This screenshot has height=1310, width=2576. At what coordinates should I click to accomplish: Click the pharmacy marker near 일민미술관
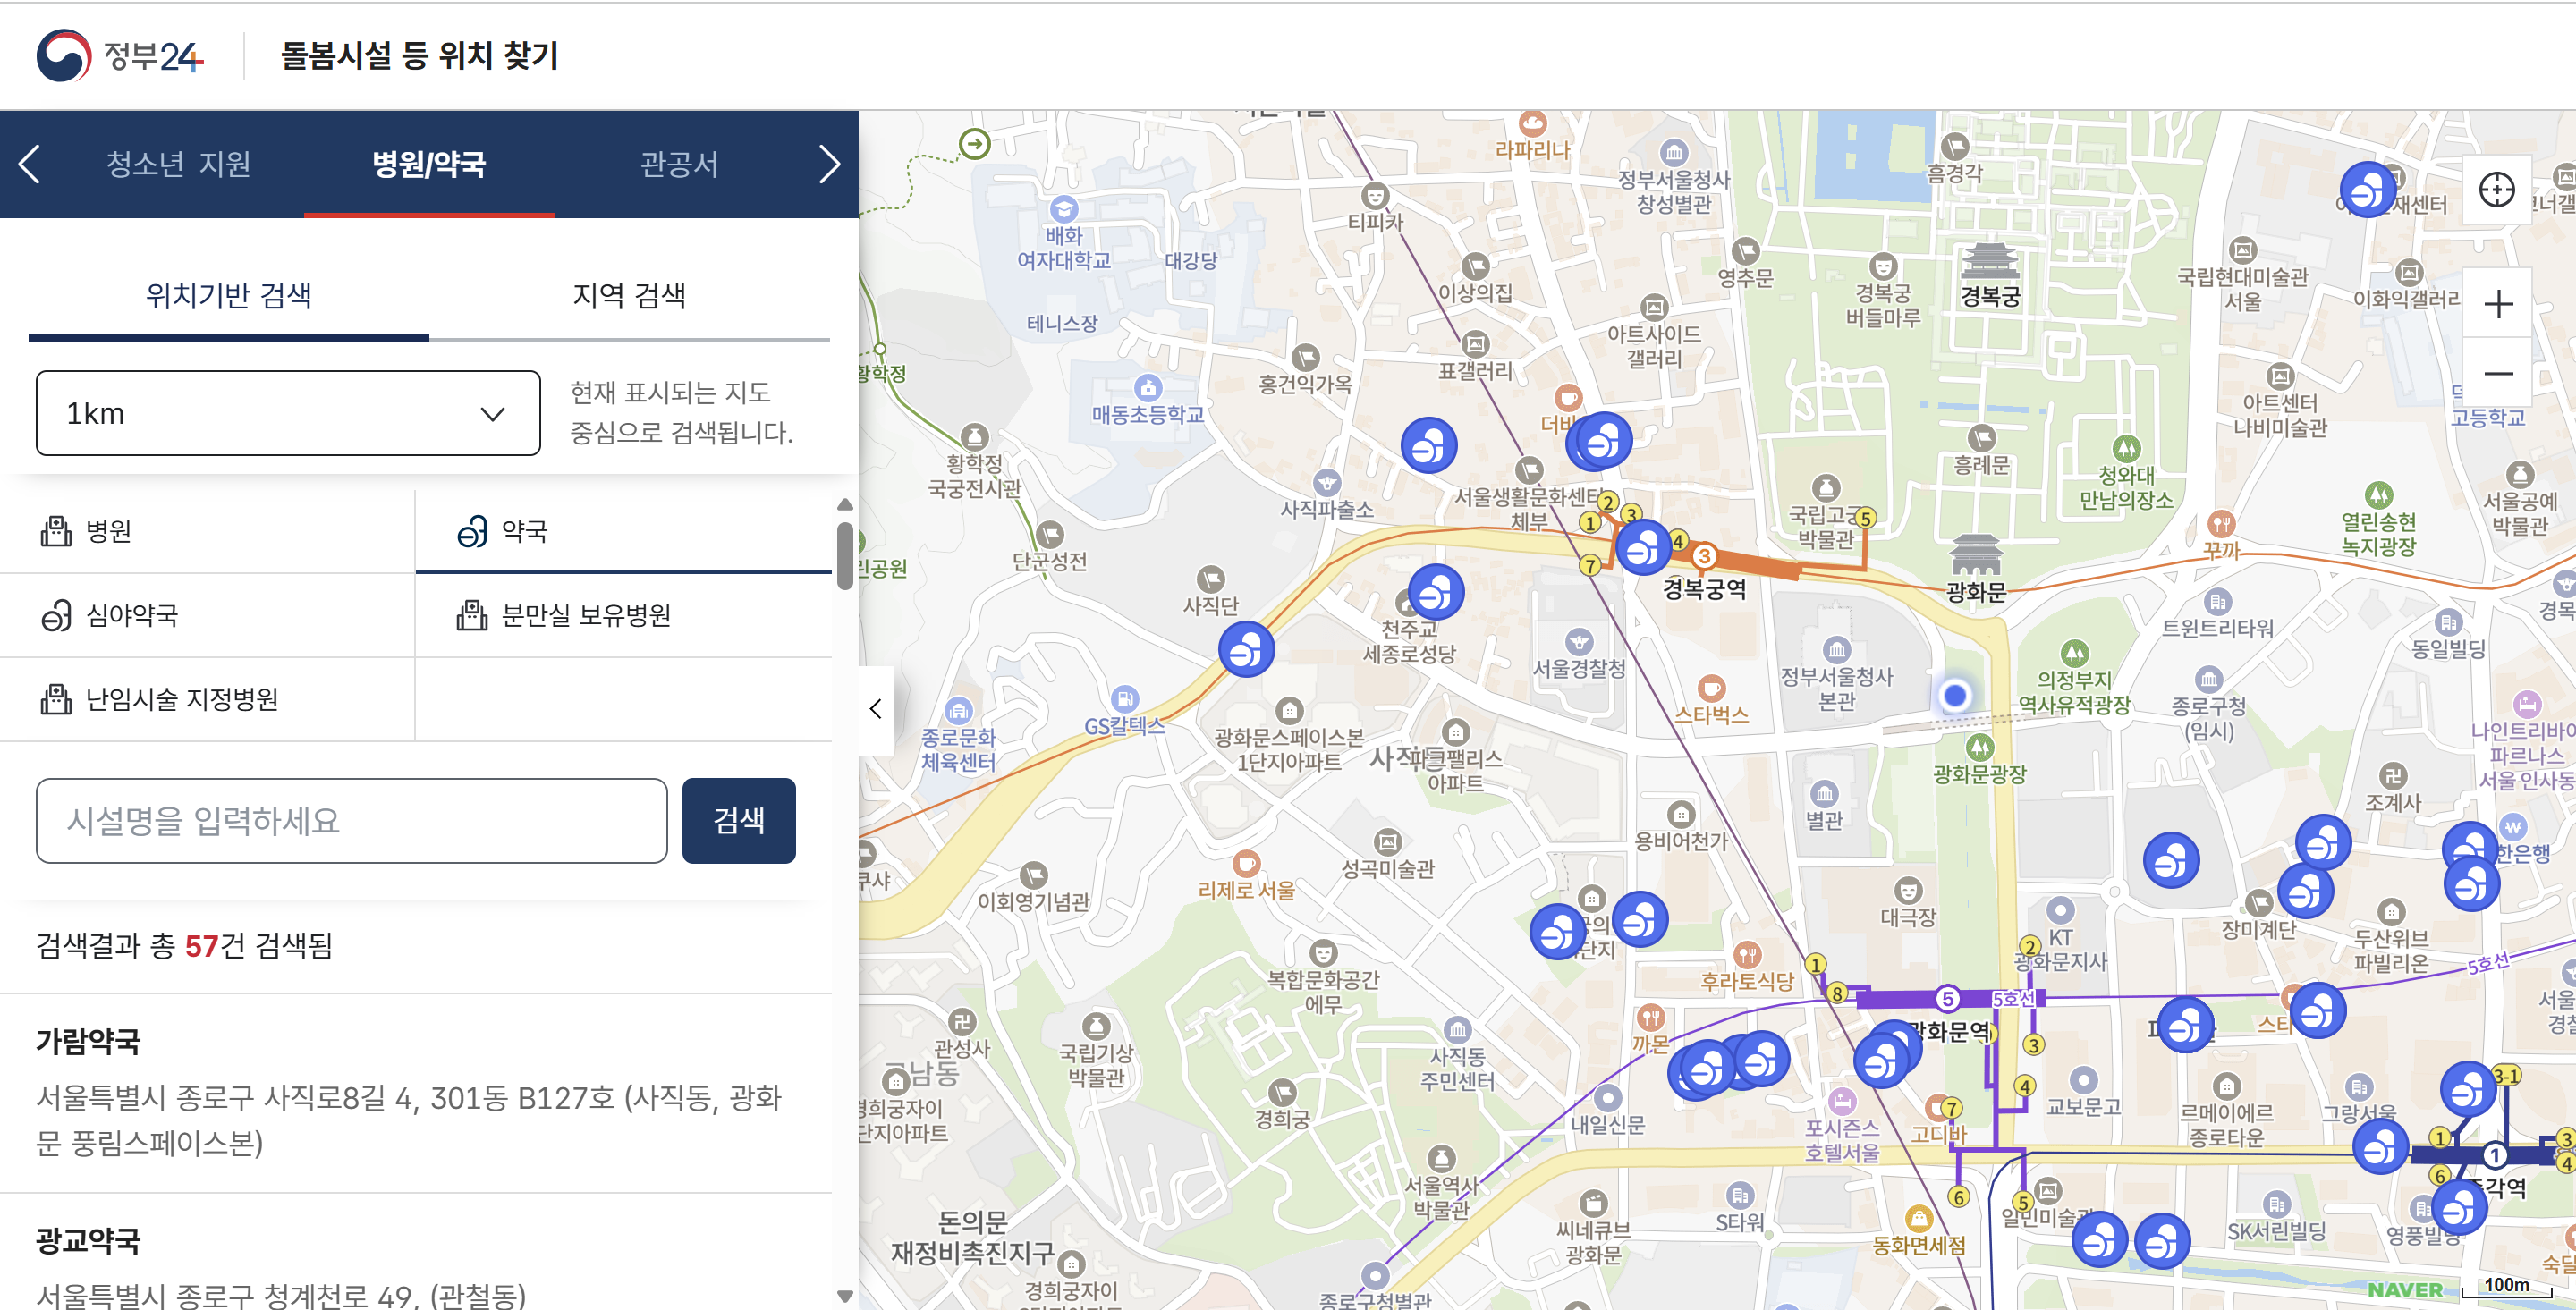coord(2099,1239)
